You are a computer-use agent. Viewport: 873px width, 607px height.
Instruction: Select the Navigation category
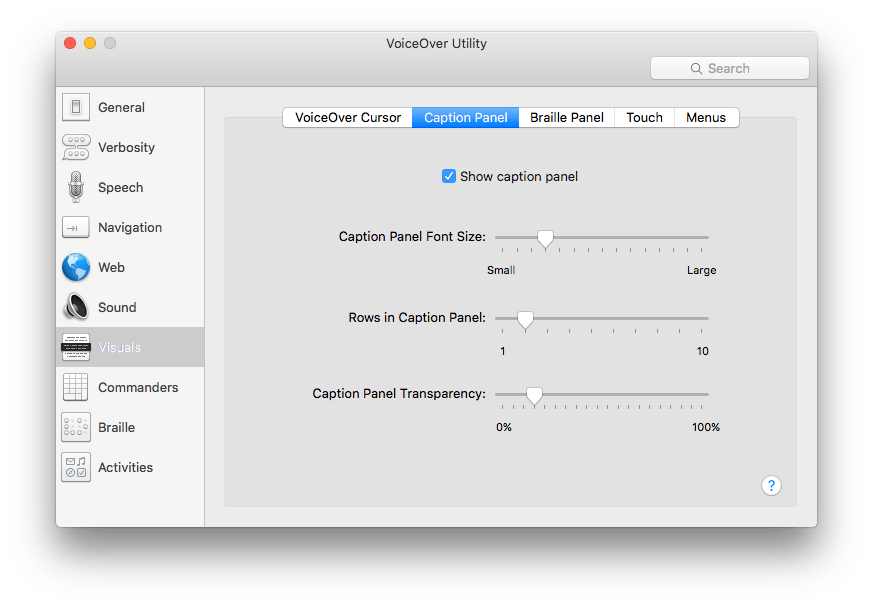[x=129, y=227]
